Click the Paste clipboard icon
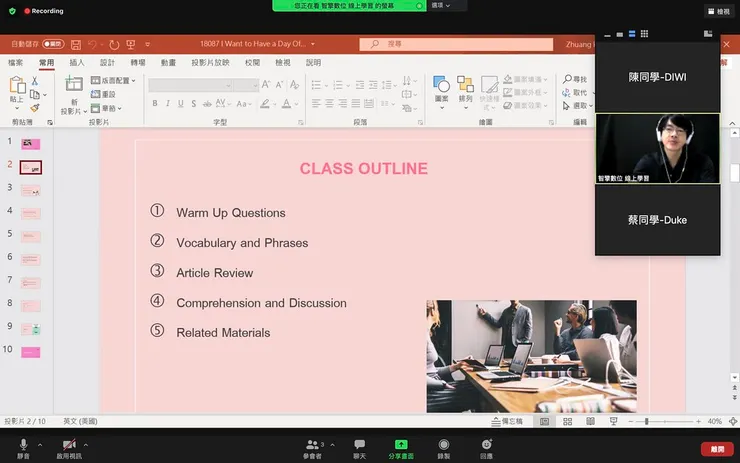 click(x=17, y=85)
